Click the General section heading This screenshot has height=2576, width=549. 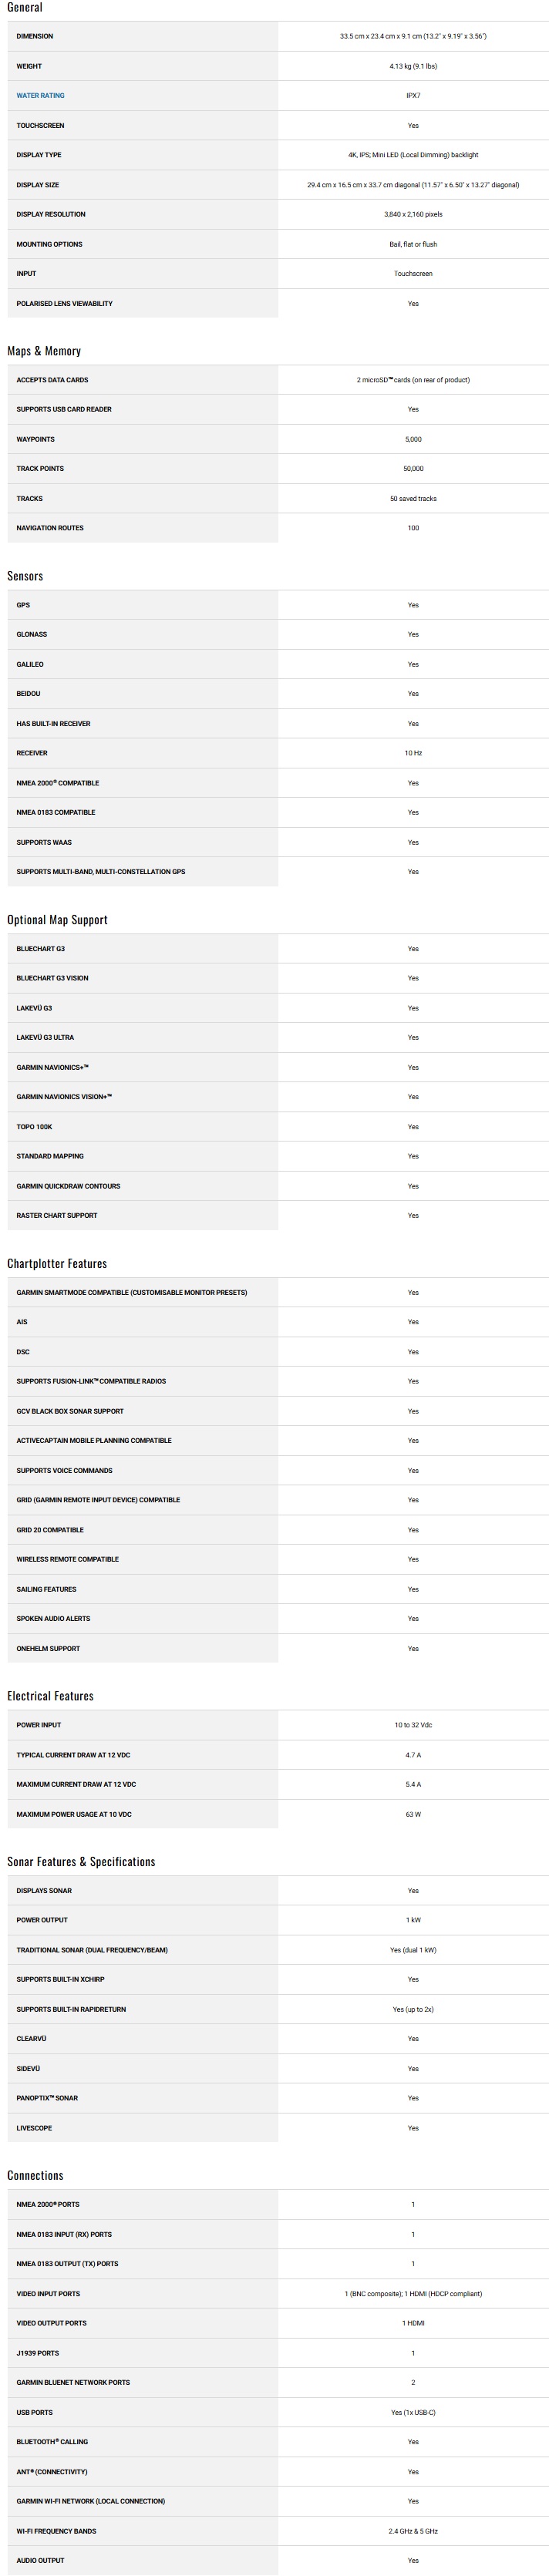25,8
